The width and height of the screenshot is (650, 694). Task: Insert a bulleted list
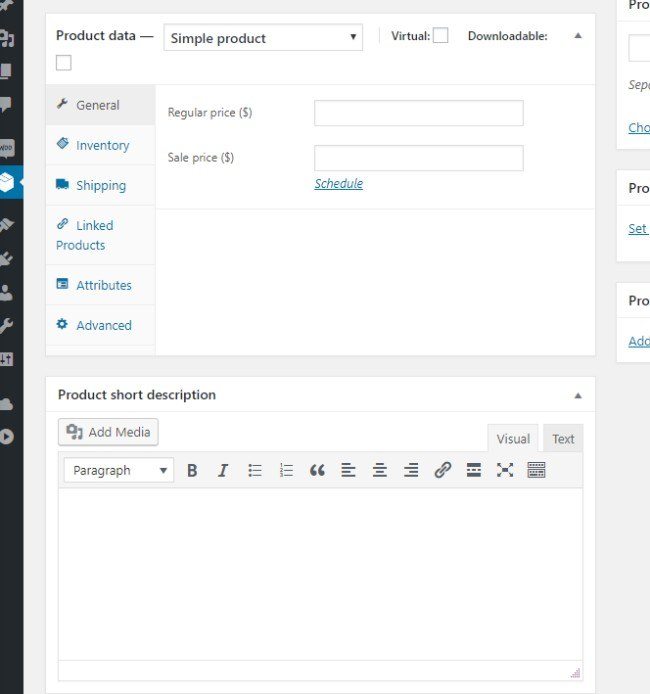click(255, 470)
